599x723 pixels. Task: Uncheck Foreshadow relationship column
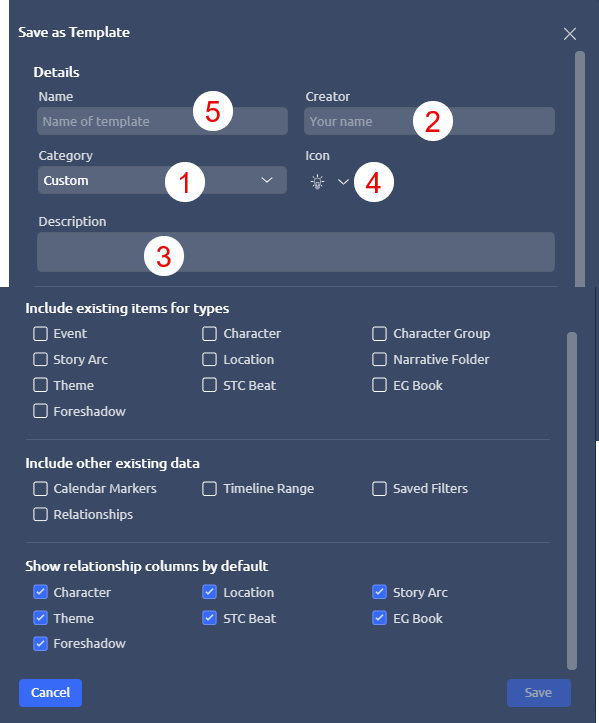tap(40, 644)
